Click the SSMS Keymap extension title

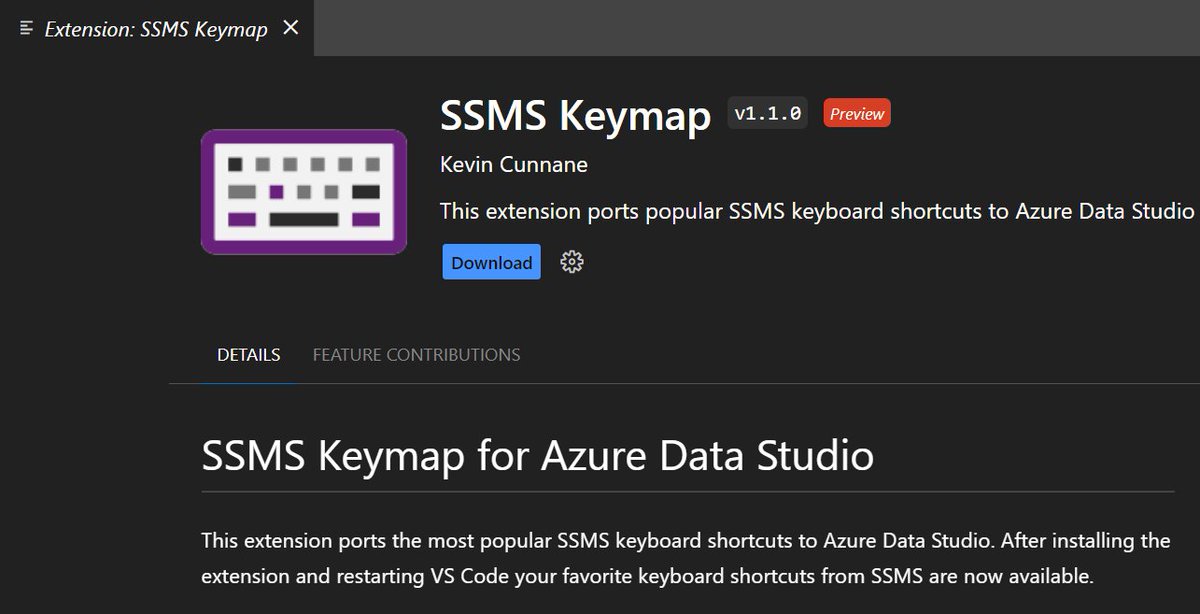pyautogui.click(x=575, y=115)
